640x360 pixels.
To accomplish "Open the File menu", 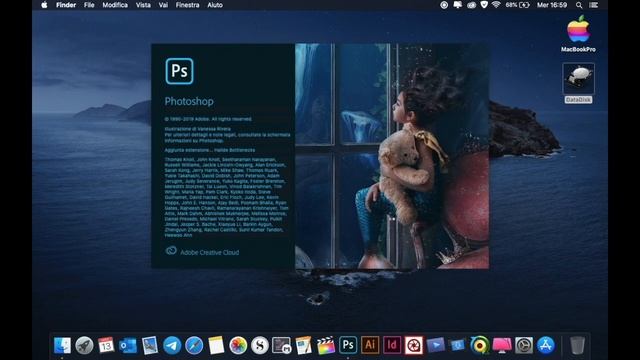I will [89, 5].
